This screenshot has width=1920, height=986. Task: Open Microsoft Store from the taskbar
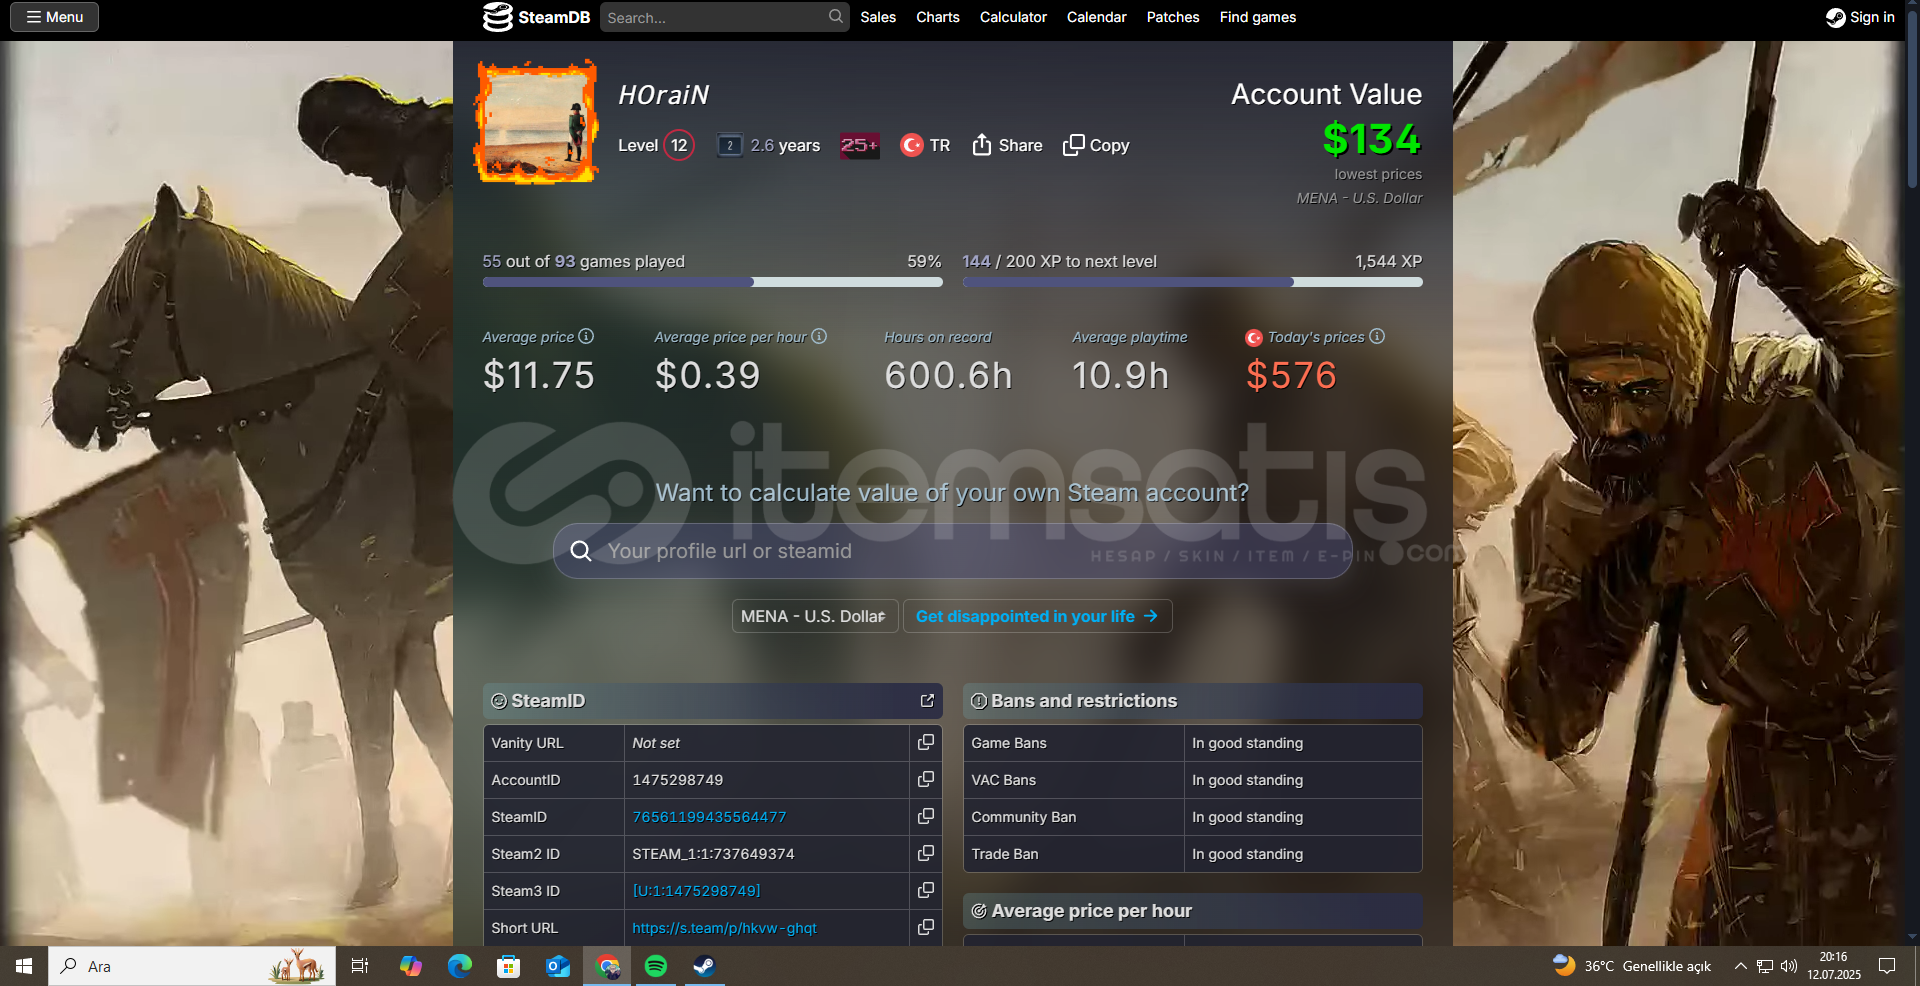coord(508,966)
